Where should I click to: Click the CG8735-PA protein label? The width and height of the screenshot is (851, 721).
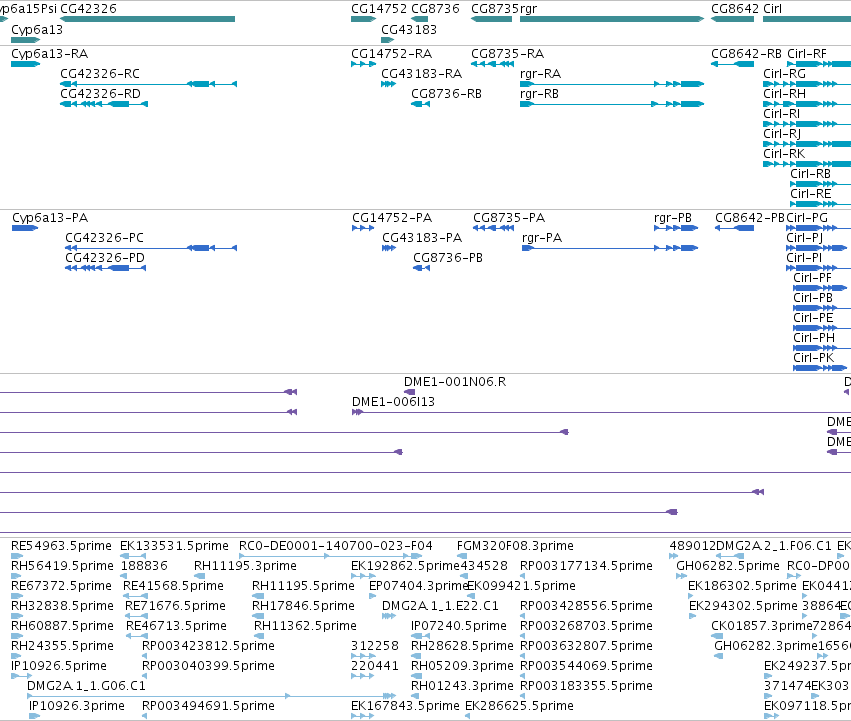pos(509,218)
